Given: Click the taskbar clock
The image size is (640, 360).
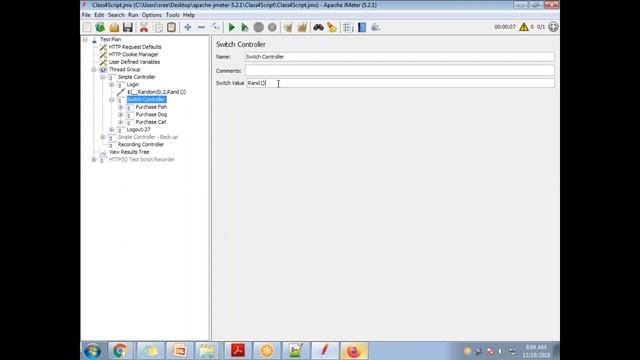Looking at the screenshot, I should coord(536,351).
